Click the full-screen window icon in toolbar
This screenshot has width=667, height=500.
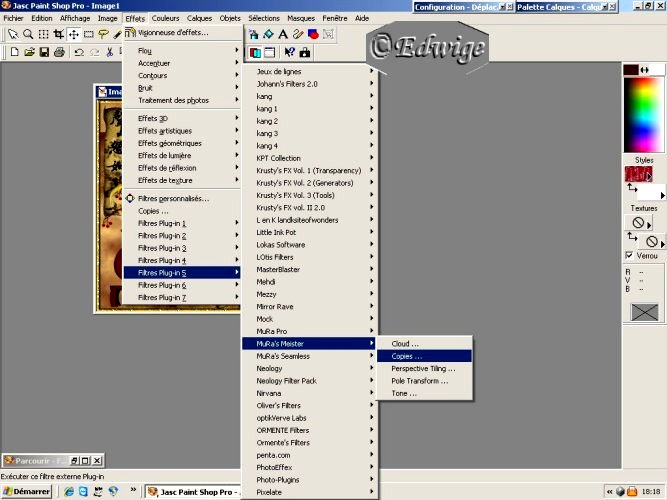pos(270,52)
